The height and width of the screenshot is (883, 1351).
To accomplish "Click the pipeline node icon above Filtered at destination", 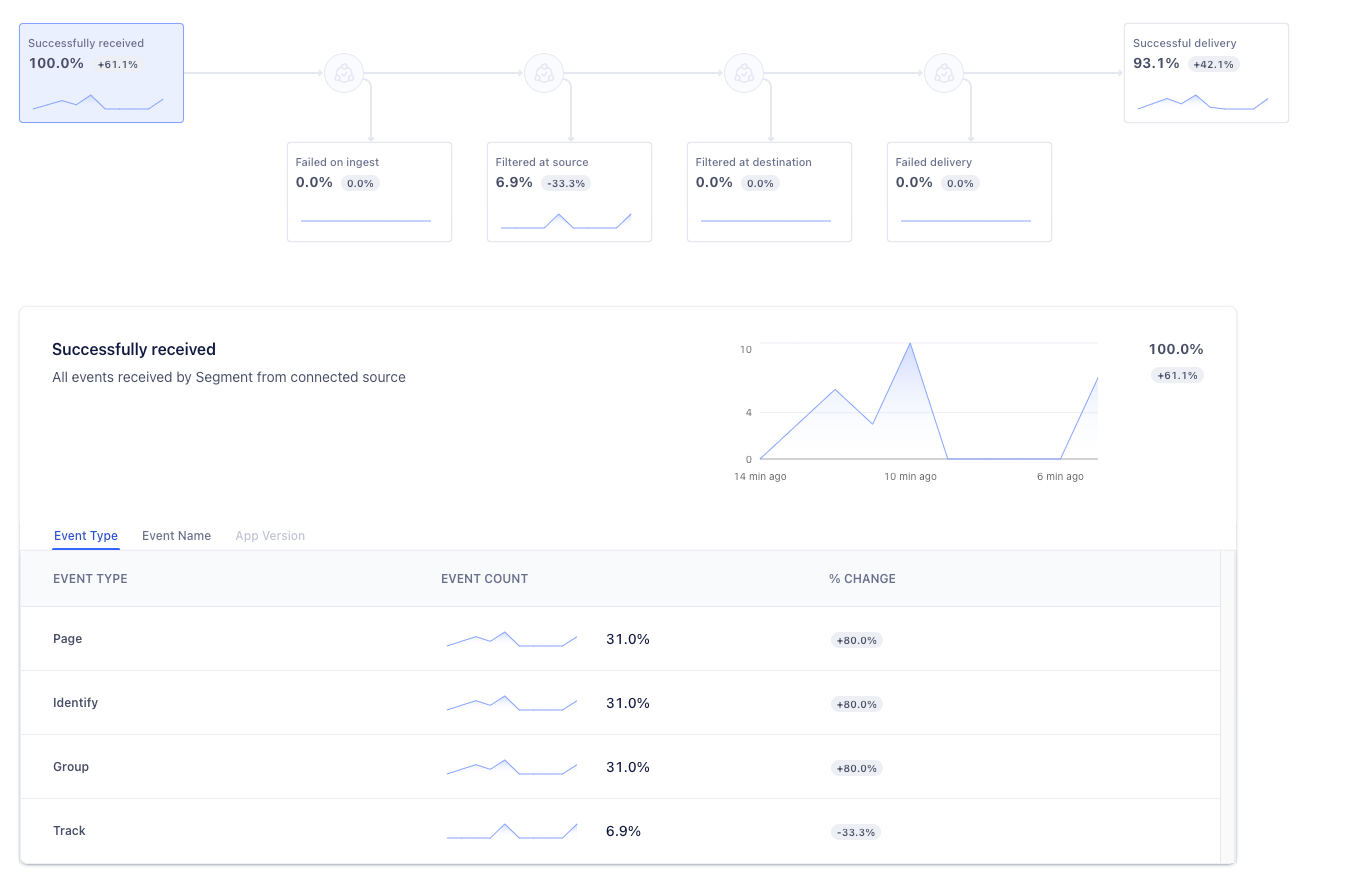I will click(x=745, y=72).
